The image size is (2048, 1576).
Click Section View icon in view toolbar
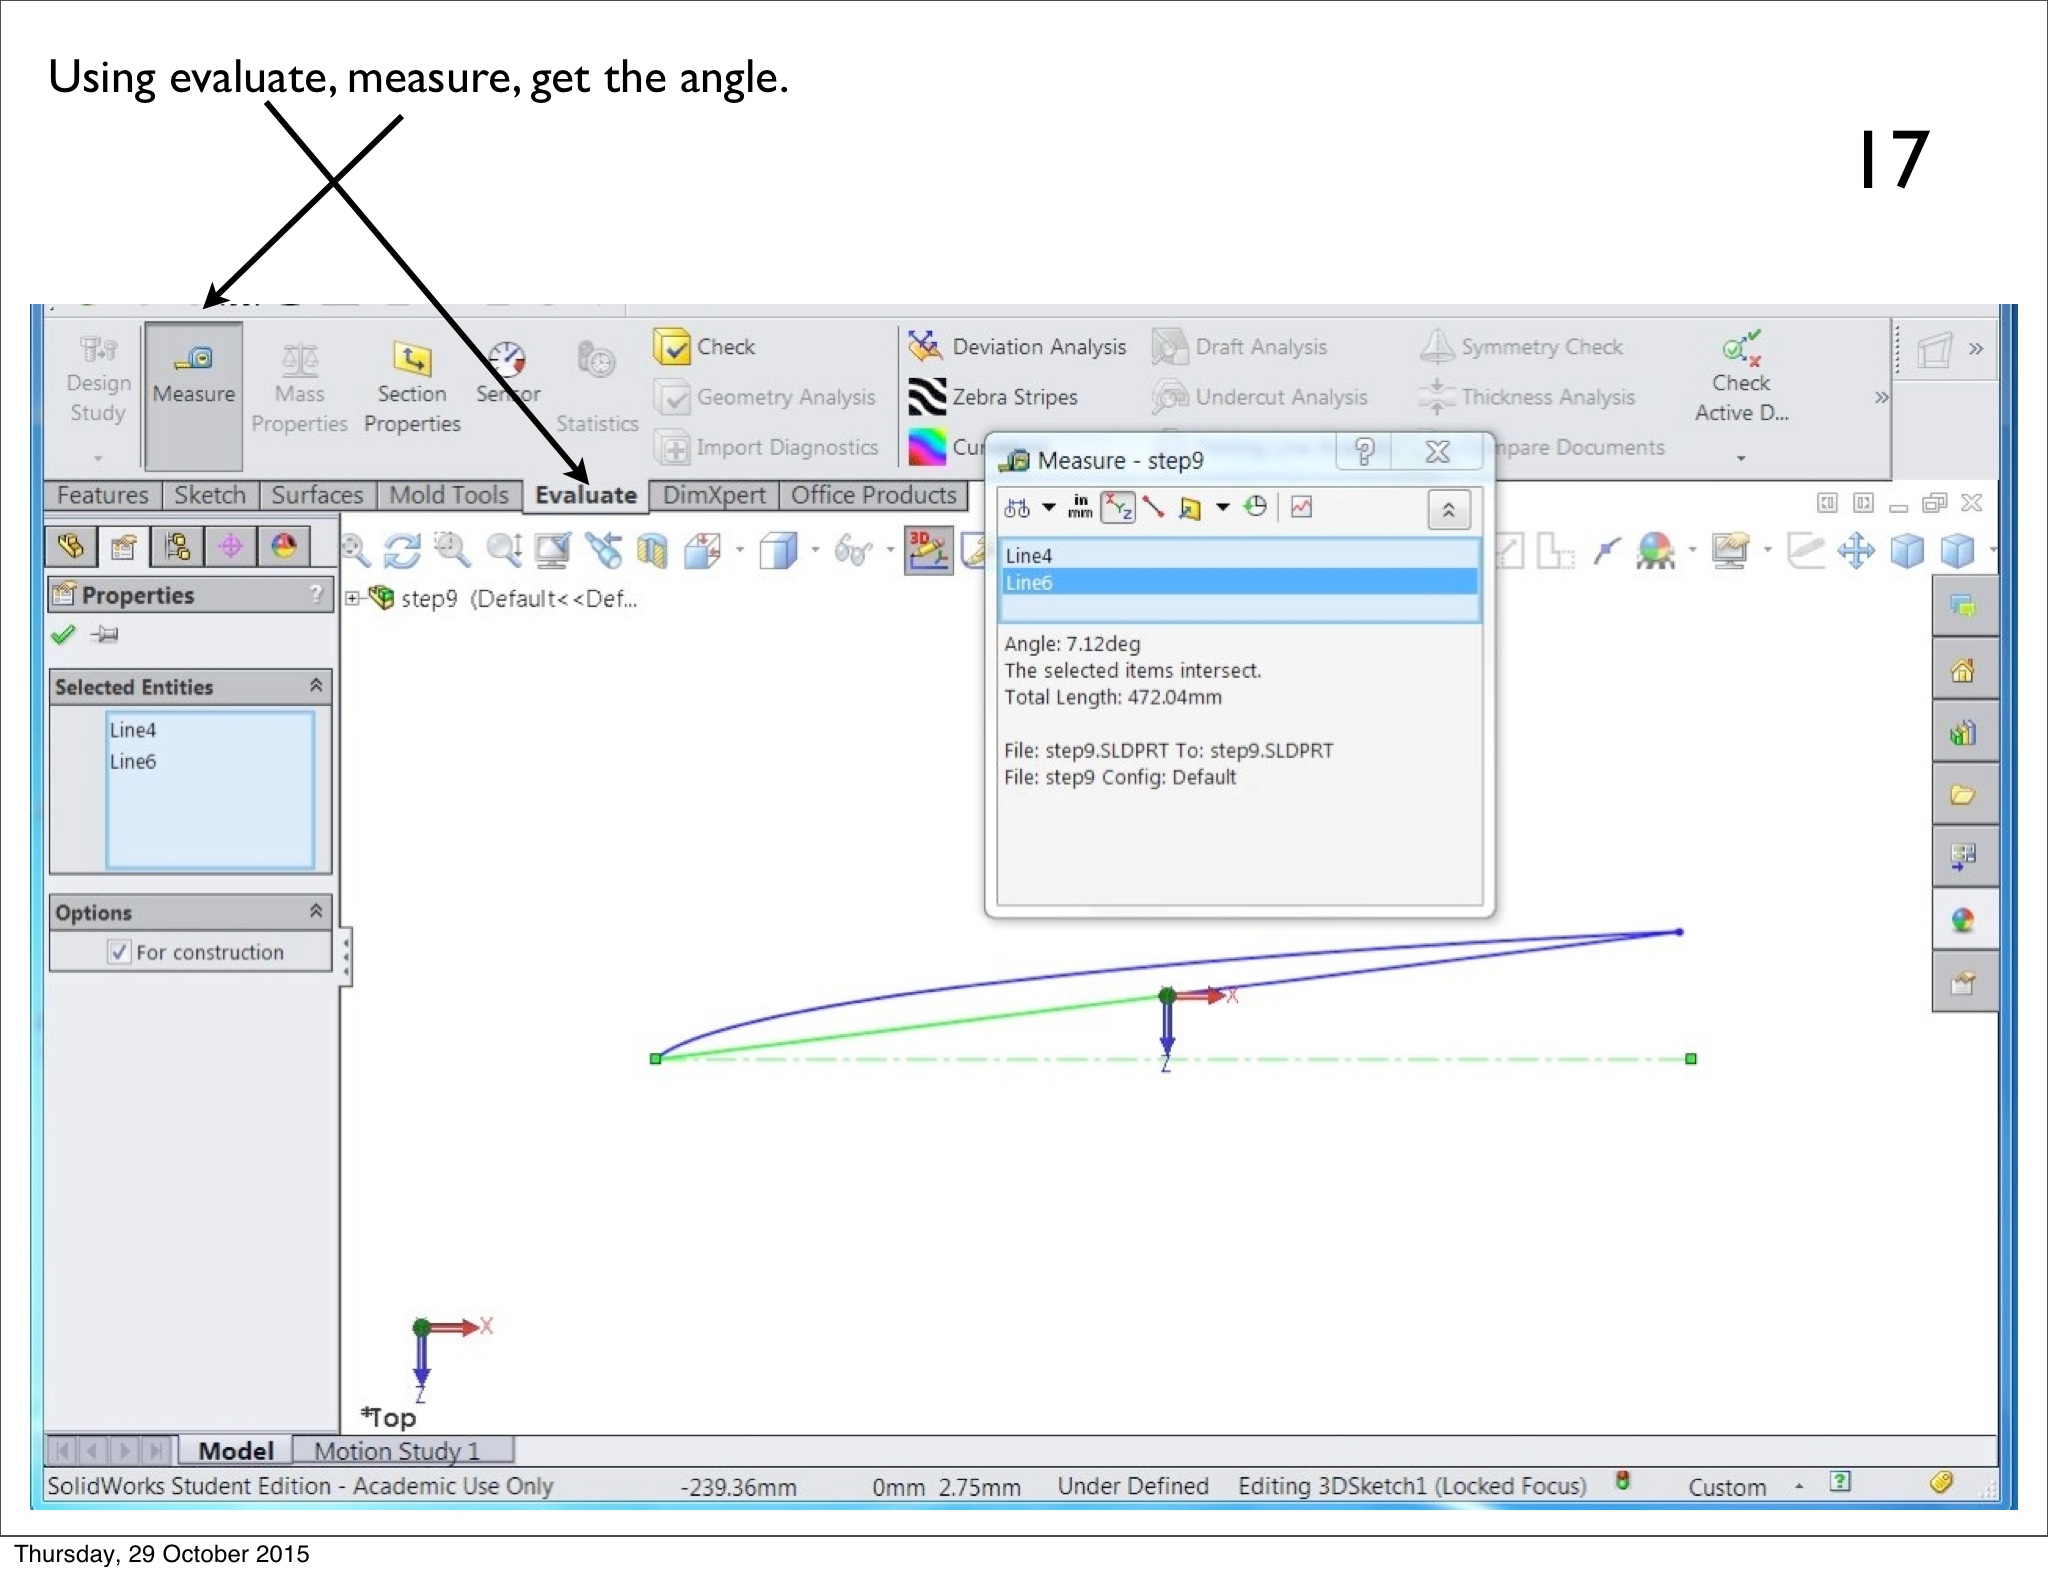(652, 551)
